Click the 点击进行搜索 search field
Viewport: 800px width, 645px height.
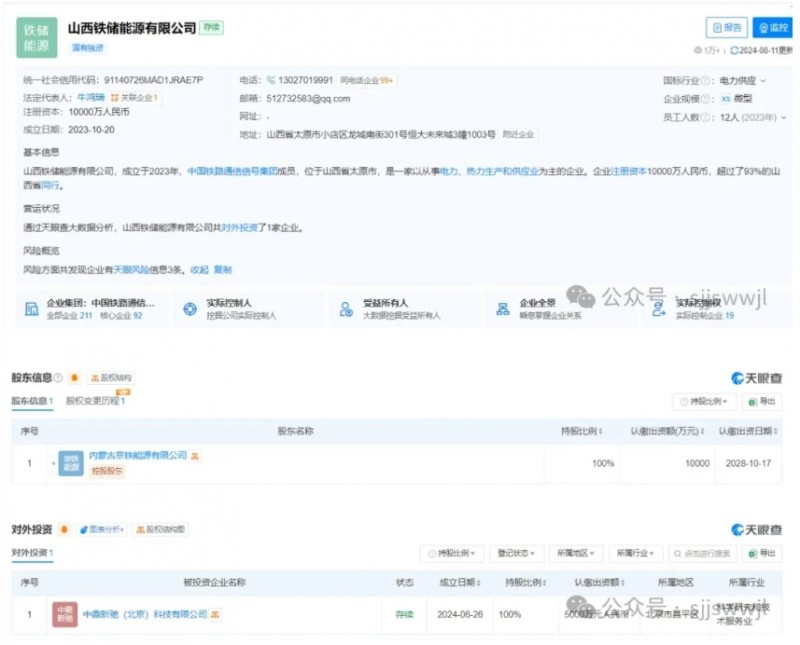click(703, 553)
